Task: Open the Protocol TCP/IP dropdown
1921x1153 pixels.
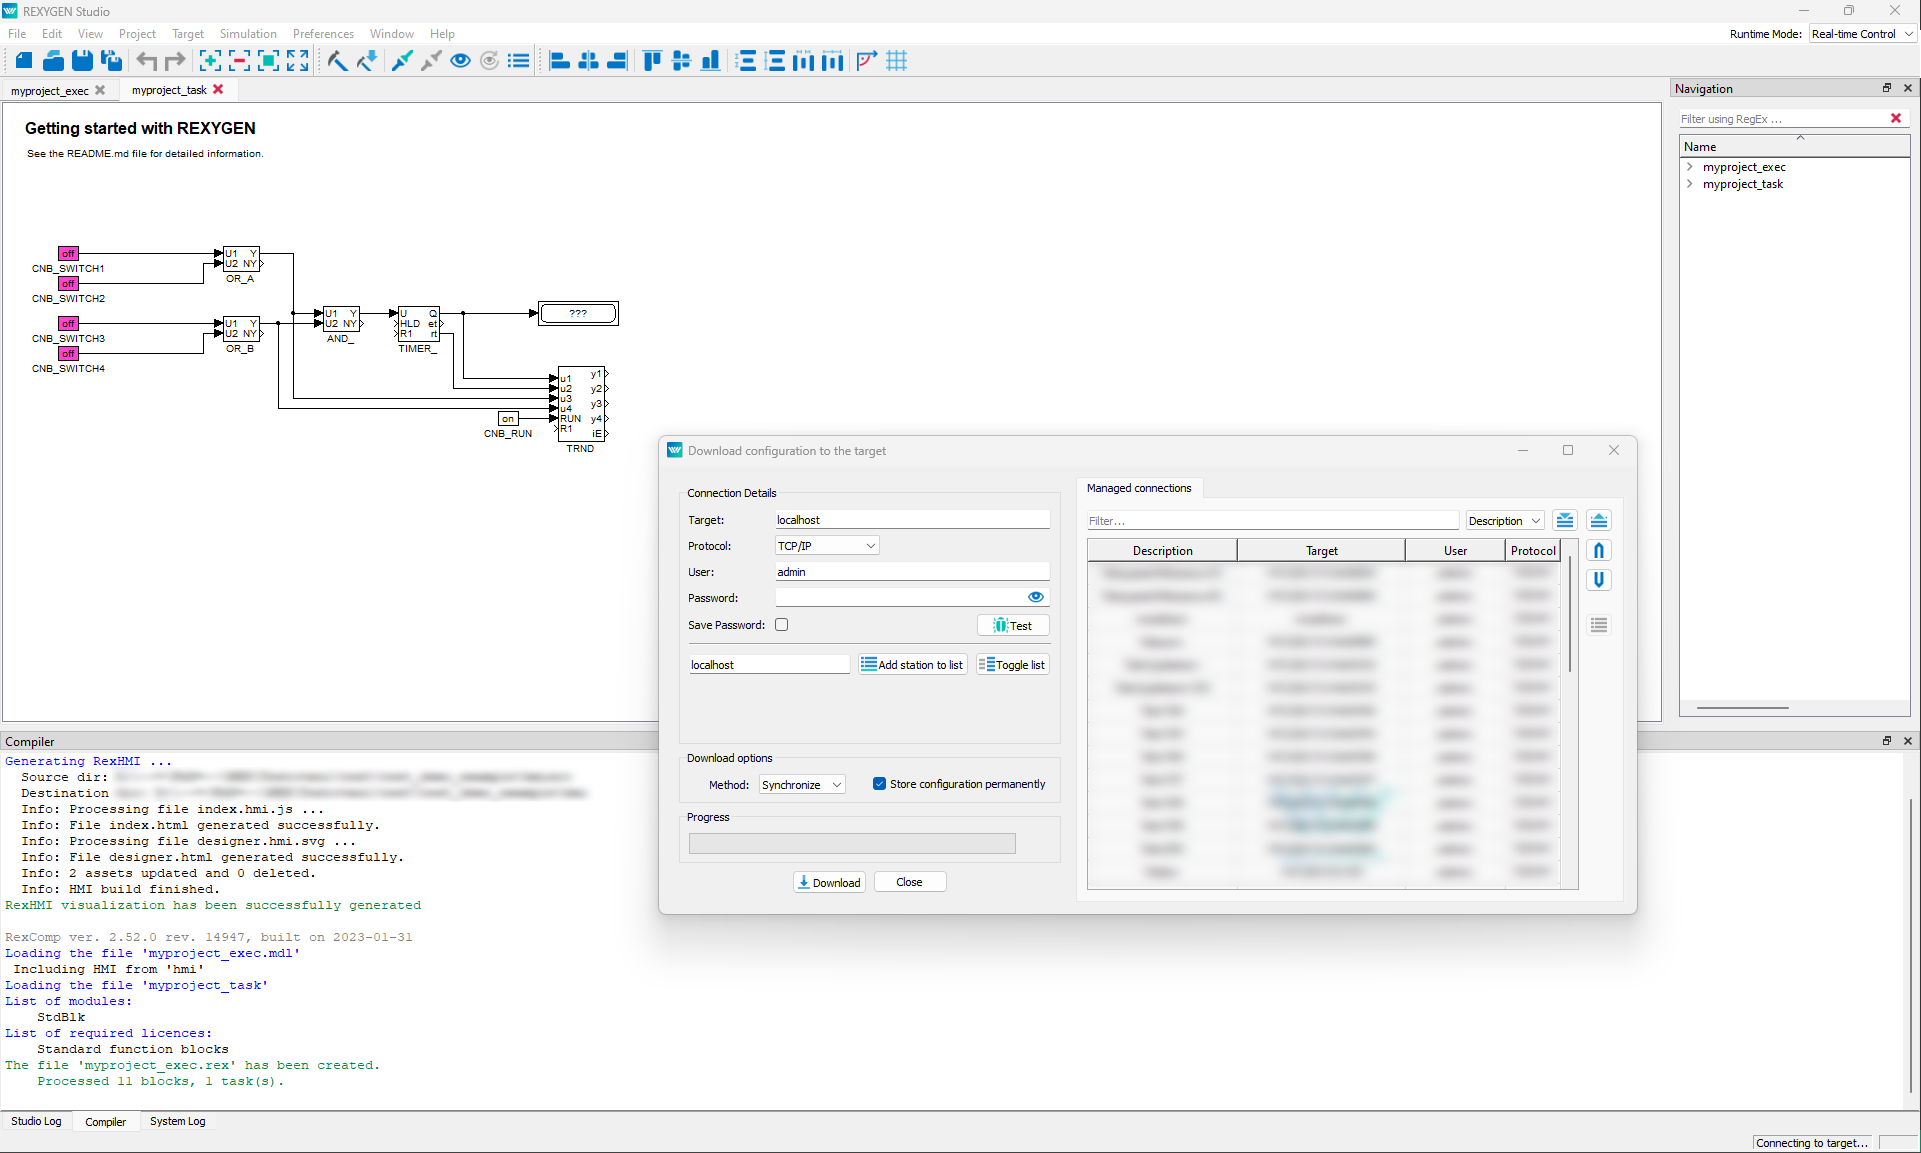Action: [x=827, y=546]
